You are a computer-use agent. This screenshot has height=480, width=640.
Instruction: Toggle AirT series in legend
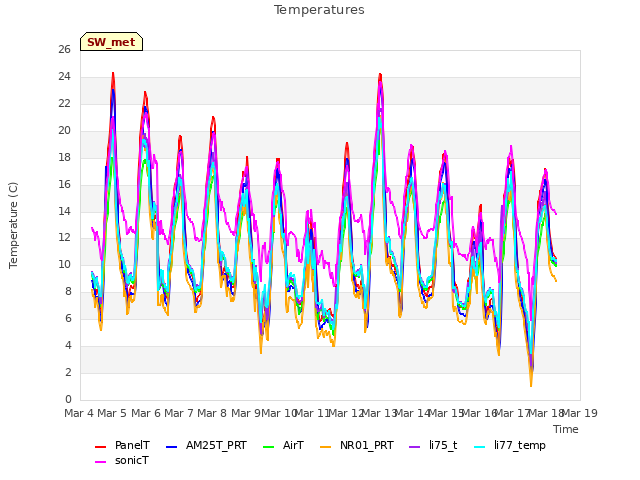coord(284,445)
